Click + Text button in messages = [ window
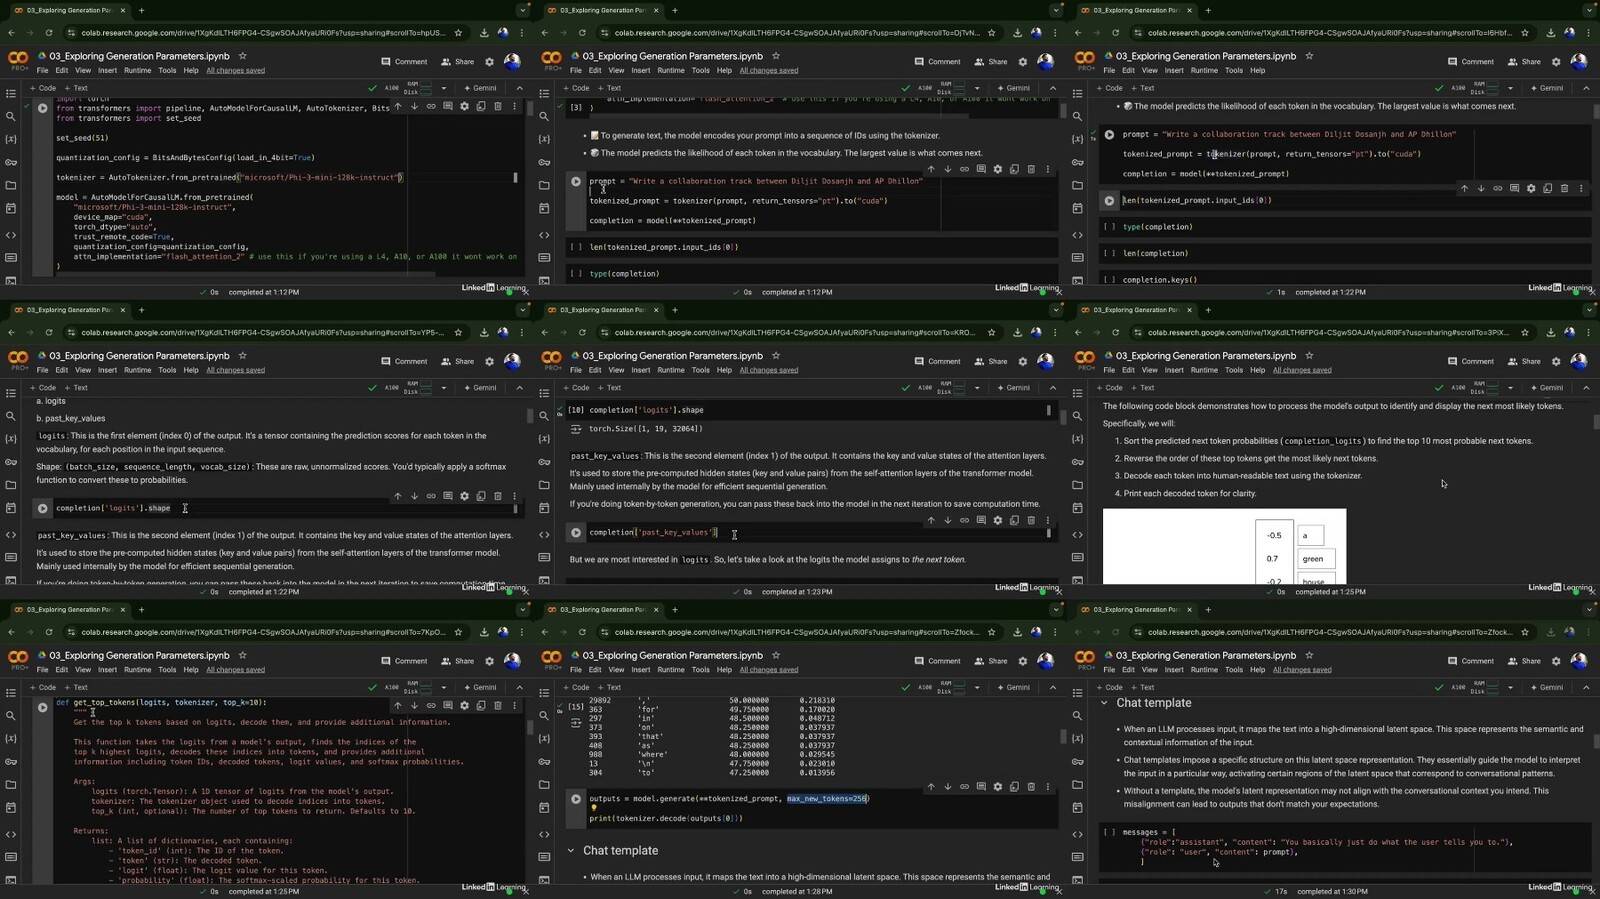The image size is (1600, 899). click(1143, 687)
